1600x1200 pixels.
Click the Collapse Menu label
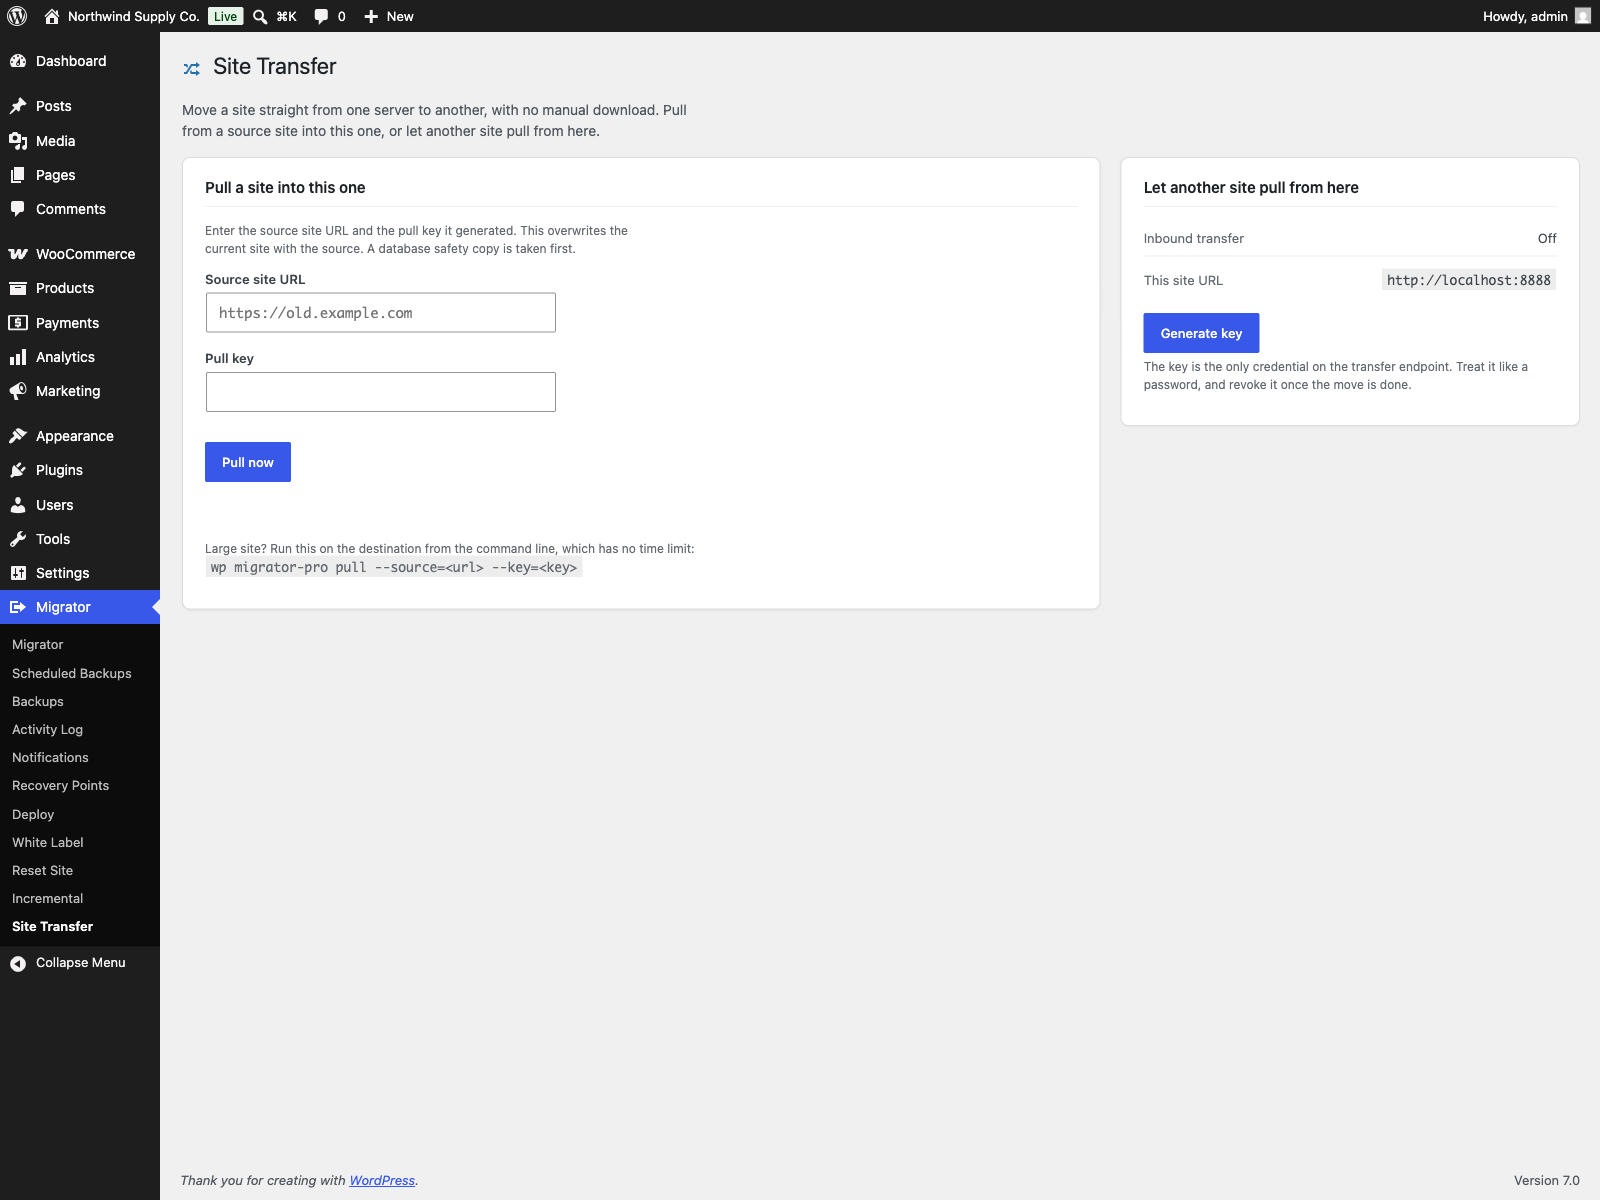(81, 963)
